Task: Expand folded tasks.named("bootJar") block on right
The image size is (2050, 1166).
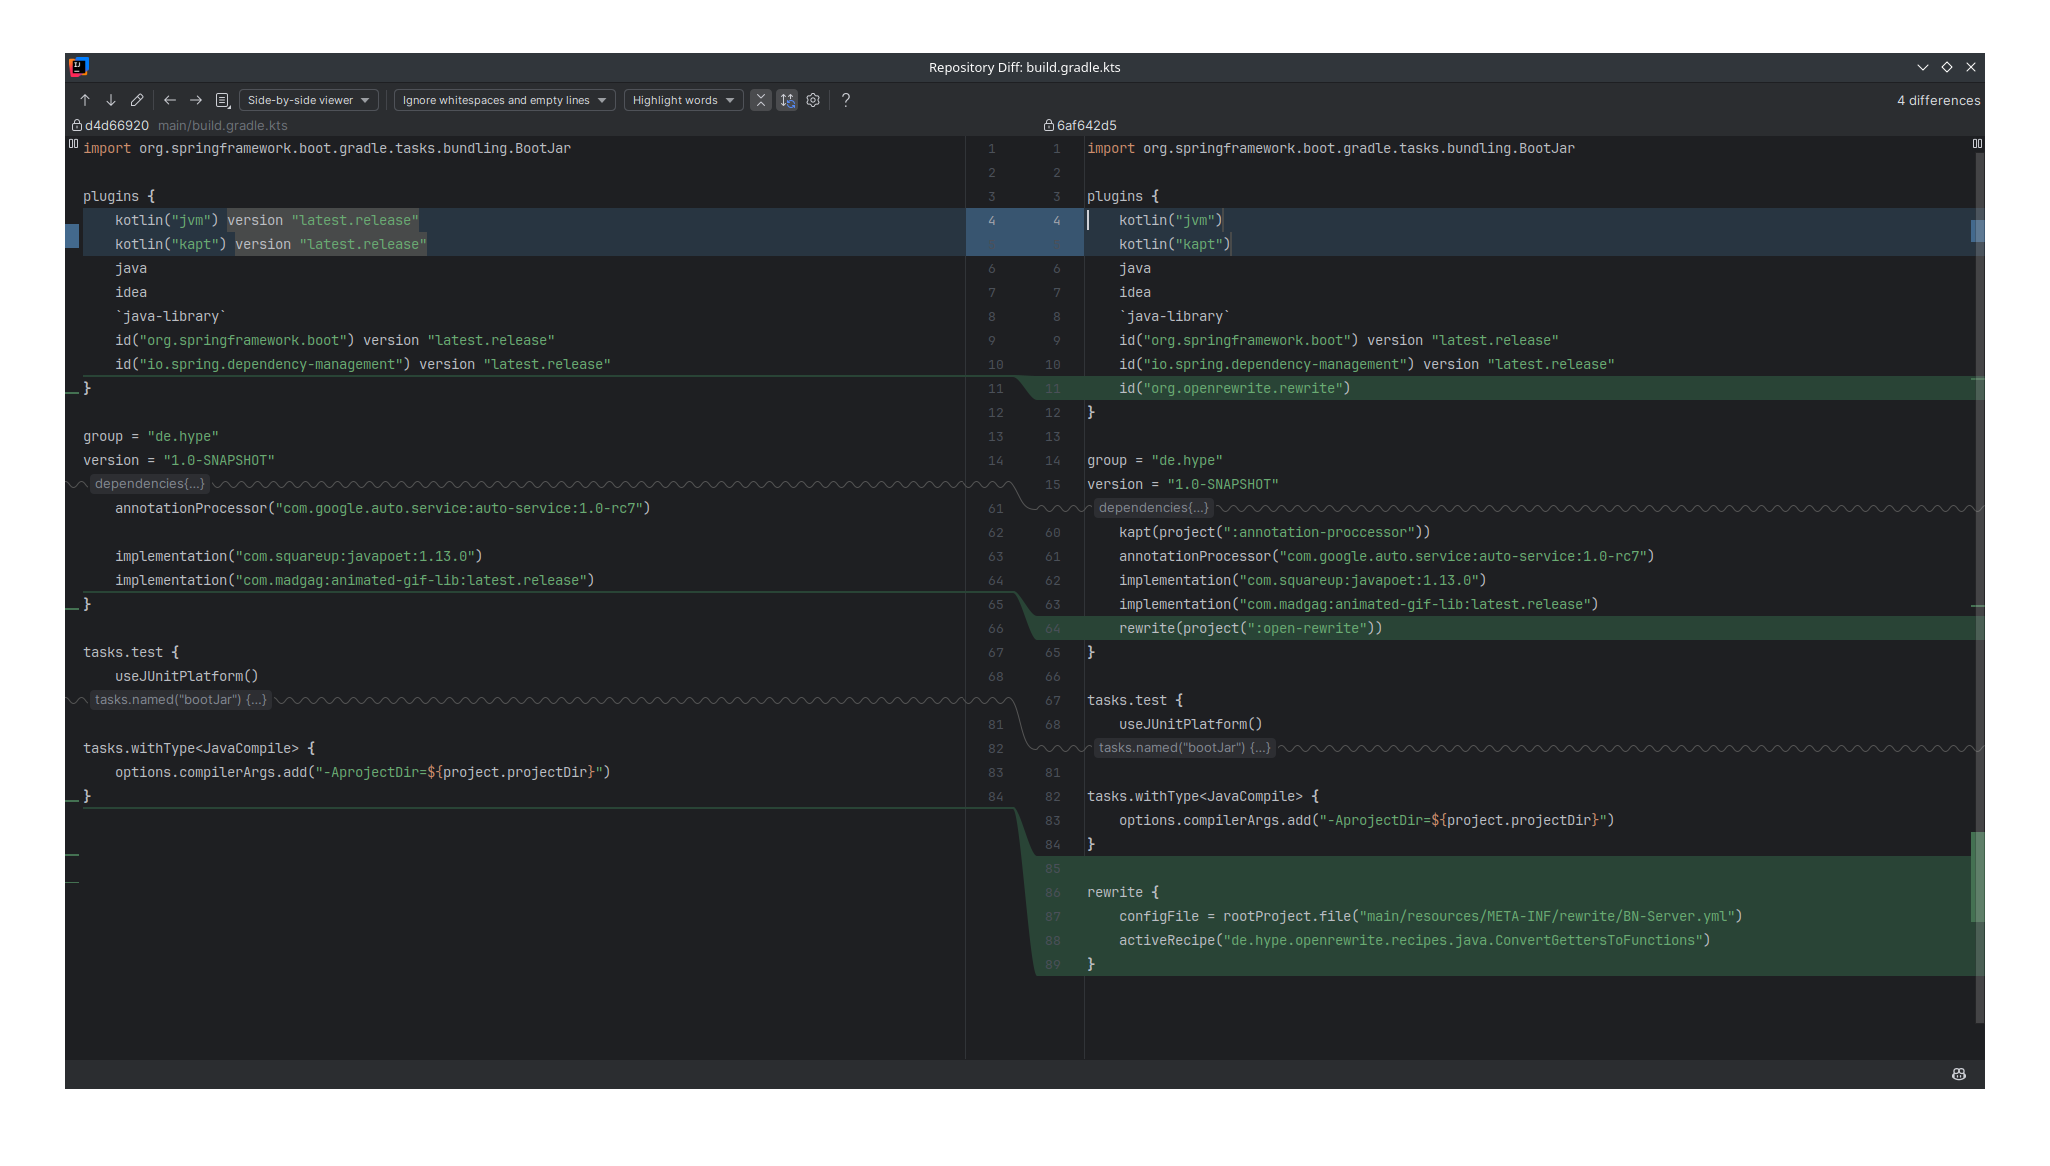Action: tap(1184, 748)
